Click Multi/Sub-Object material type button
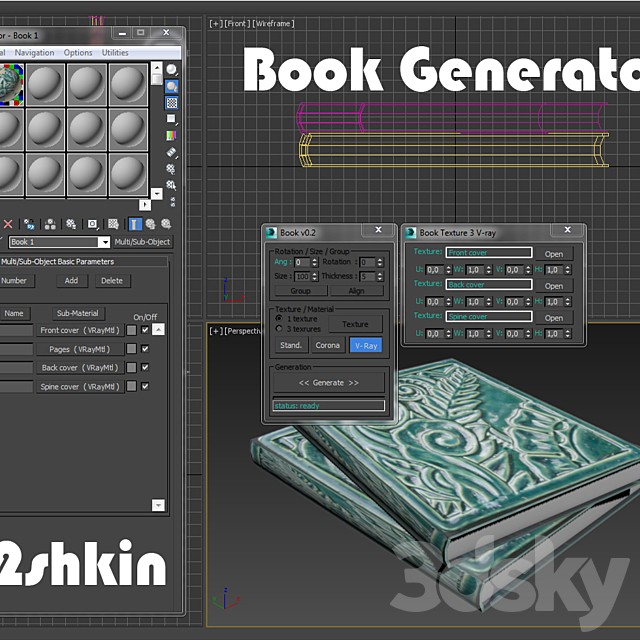This screenshot has width=640, height=640. click(142, 242)
